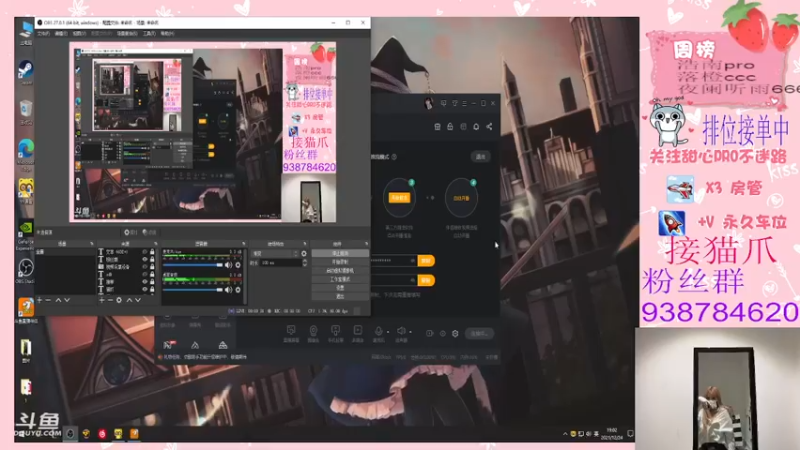Open the source Filters button in OBS

coord(149,232)
